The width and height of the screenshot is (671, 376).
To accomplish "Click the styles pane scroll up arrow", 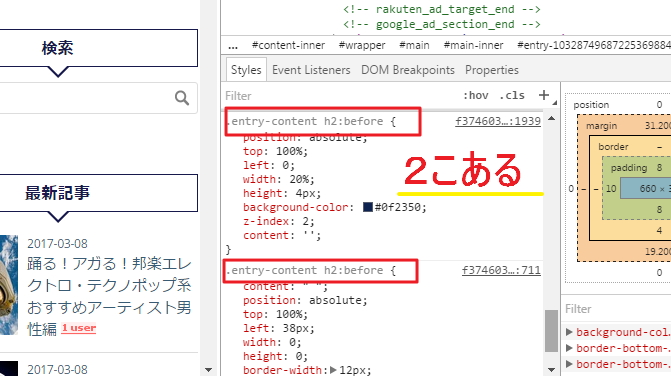I will click(x=551, y=118).
